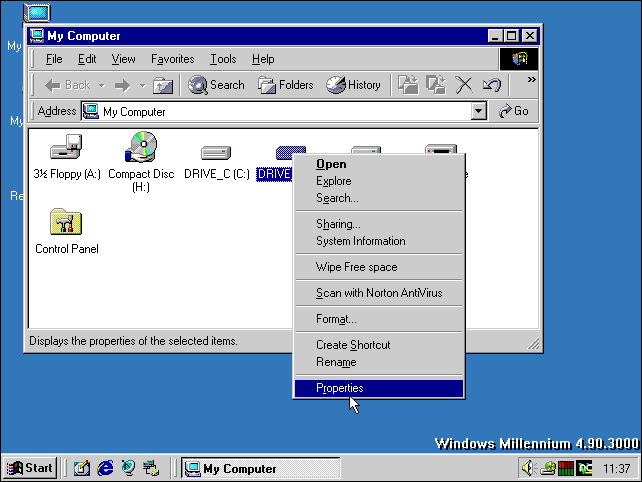Click the Forward arrow in the toolbar
This screenshot has width=642, height=482.
point(122,86)
